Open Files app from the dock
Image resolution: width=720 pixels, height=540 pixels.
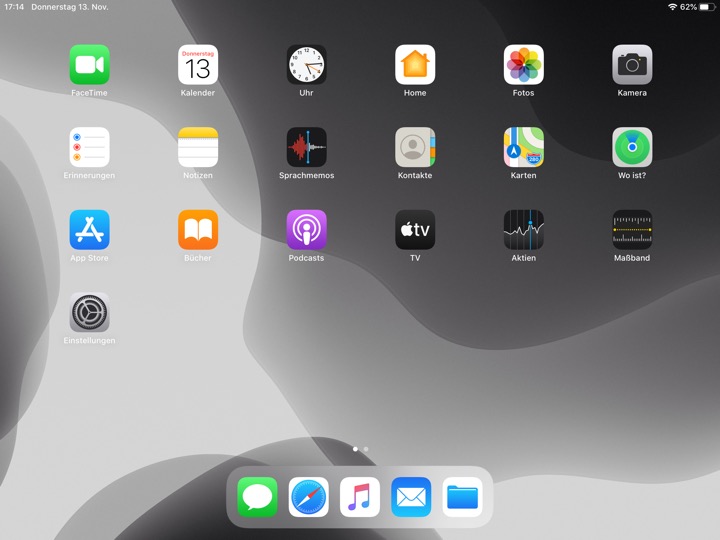pyautogui.click(x=462, y=497)
